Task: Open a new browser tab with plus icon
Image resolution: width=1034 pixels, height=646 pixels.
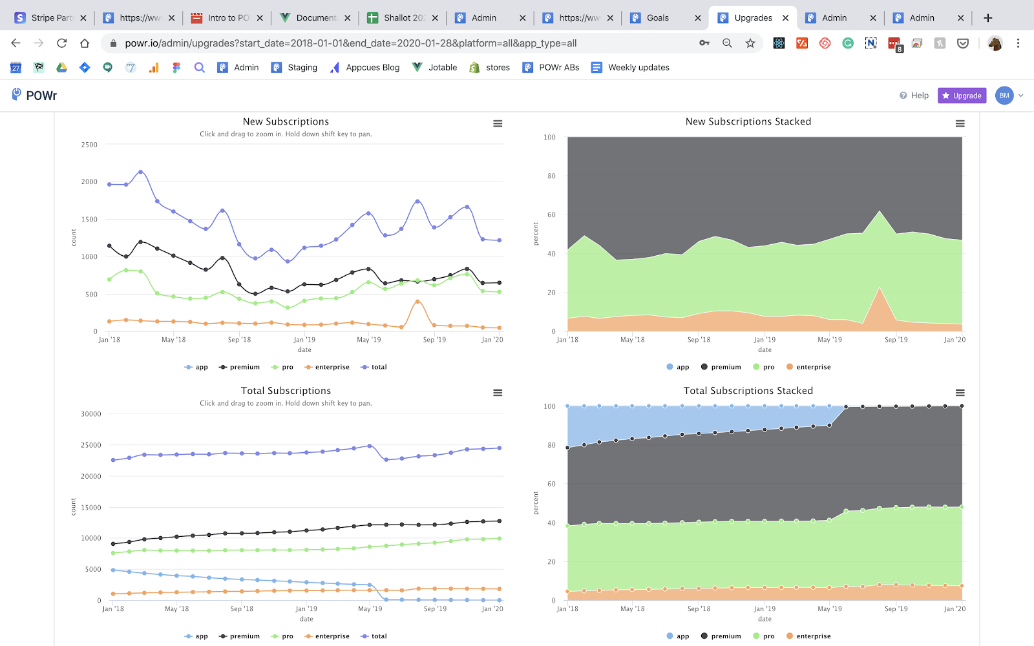Action: (x=988, y=18)
